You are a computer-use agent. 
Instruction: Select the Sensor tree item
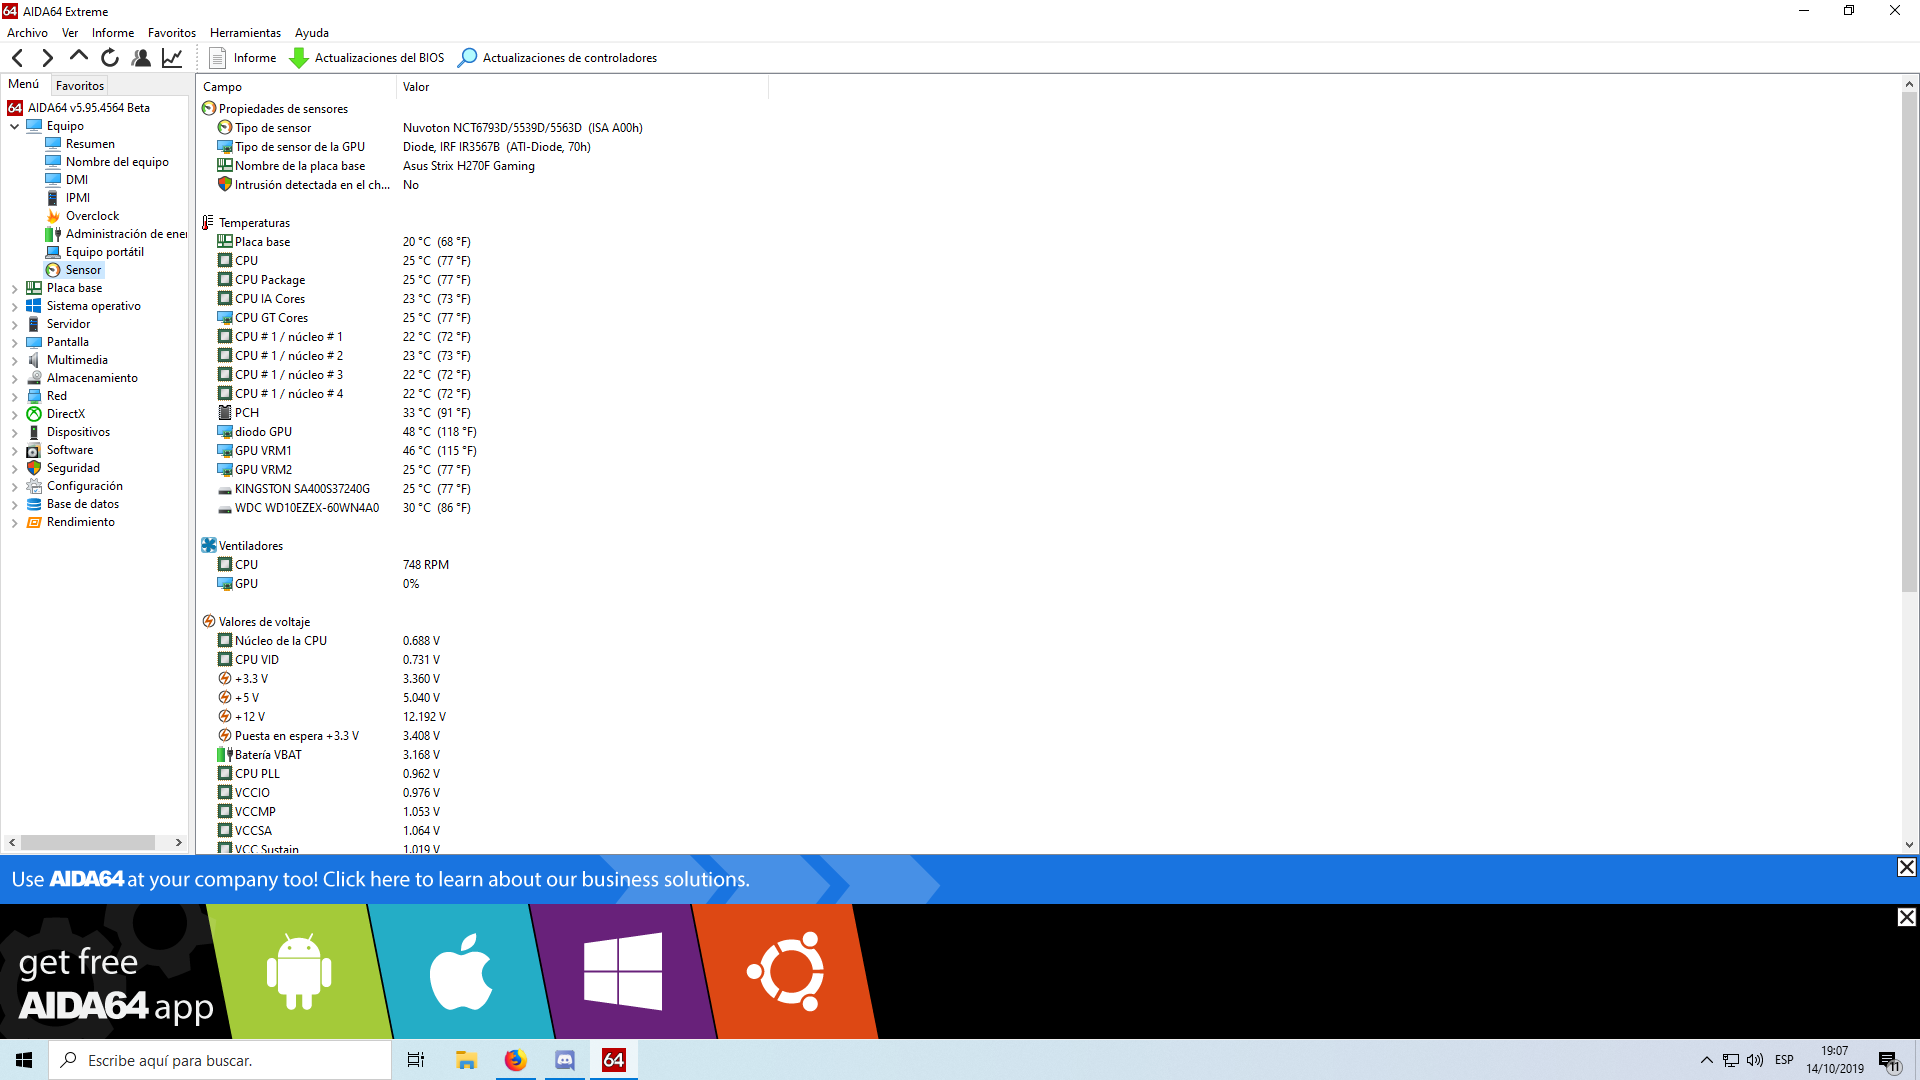83,270
